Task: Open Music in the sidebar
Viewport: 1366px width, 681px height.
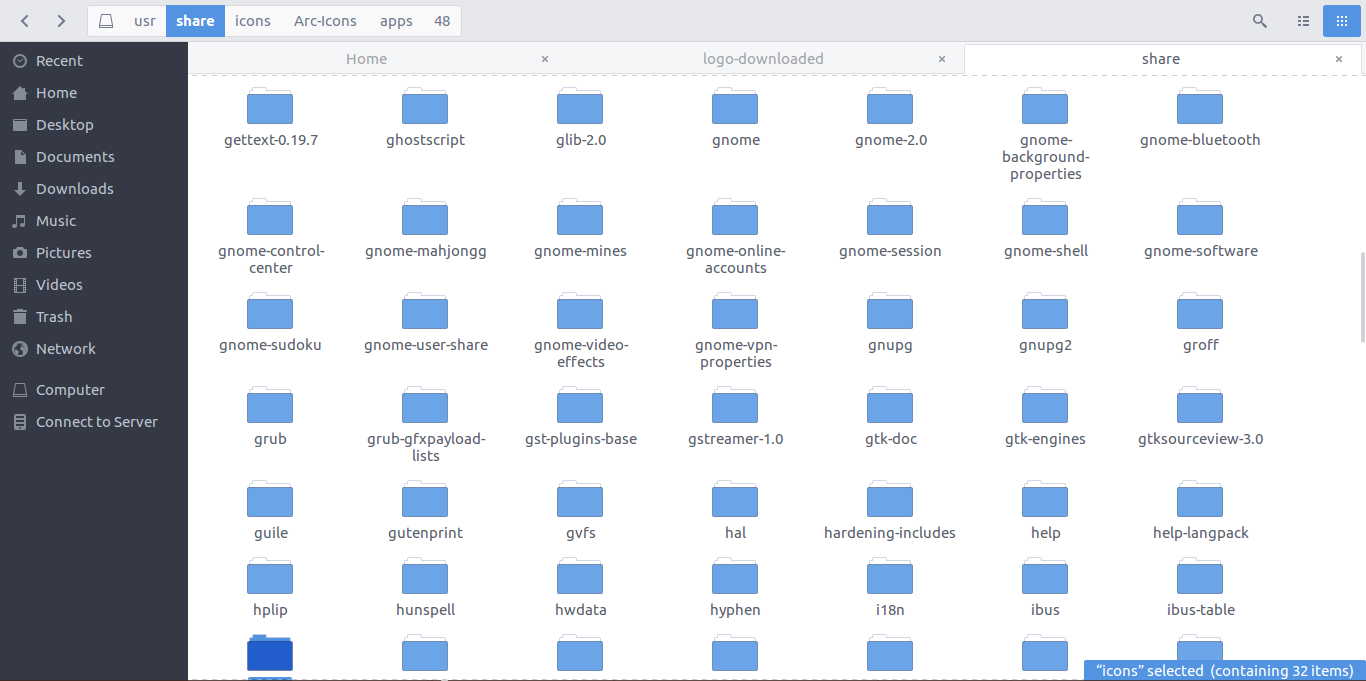Action: tap(94, 221)
